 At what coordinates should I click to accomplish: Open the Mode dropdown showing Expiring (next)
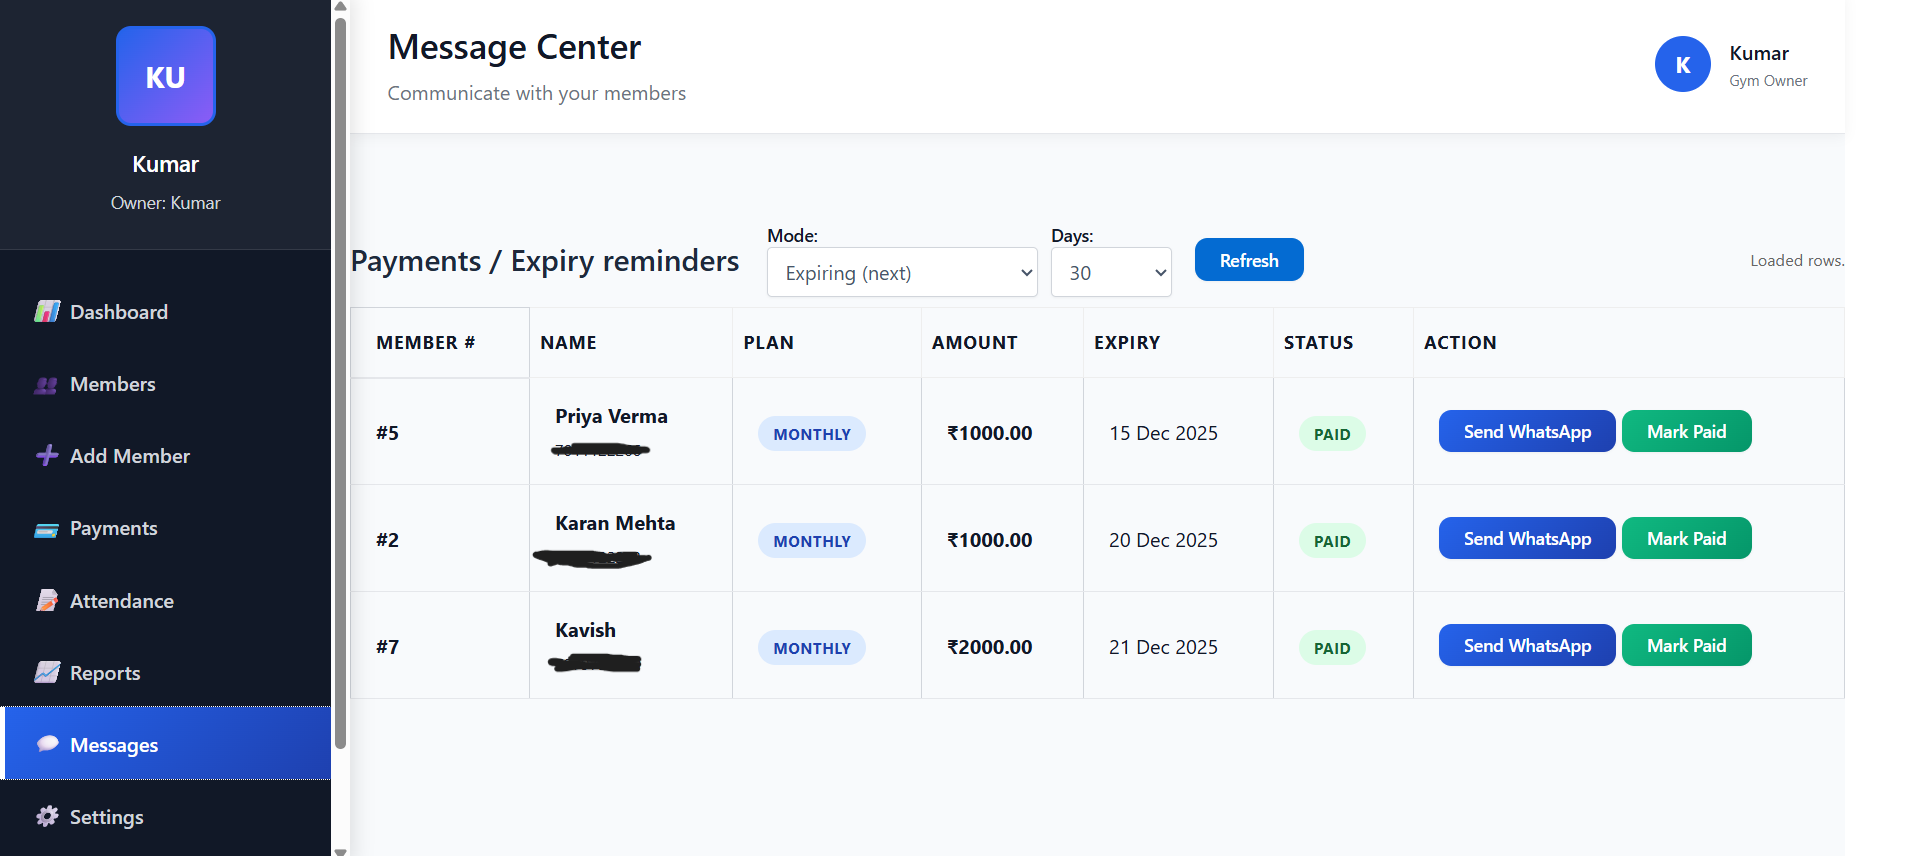900,272
